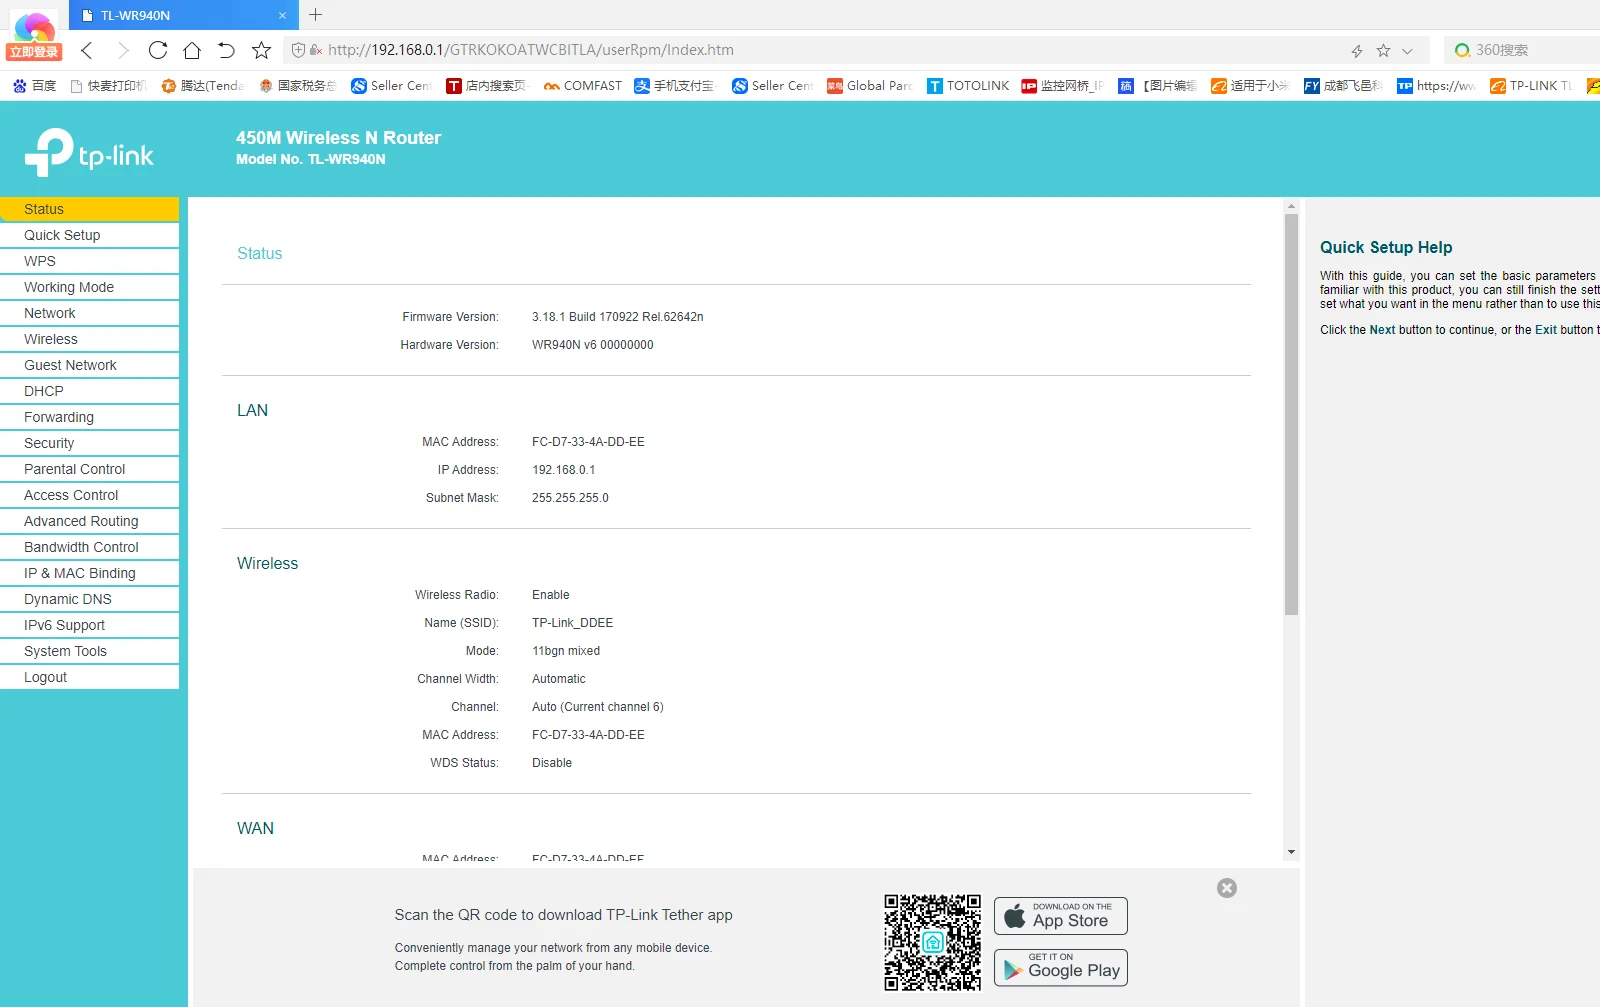Expand the Guest Network menu
This screenshot has width=1600, height=1007.
tap(89, 365)
